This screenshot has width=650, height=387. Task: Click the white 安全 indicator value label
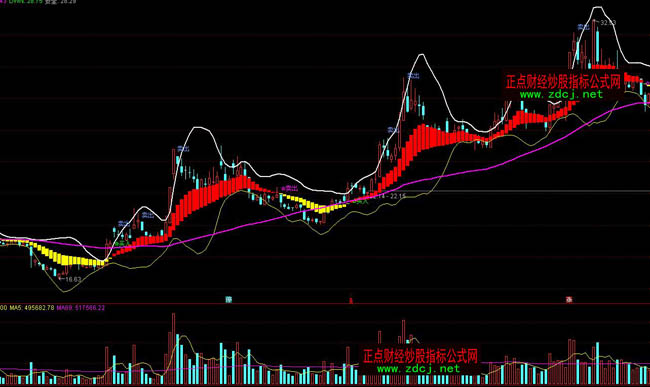pos(61,2)
